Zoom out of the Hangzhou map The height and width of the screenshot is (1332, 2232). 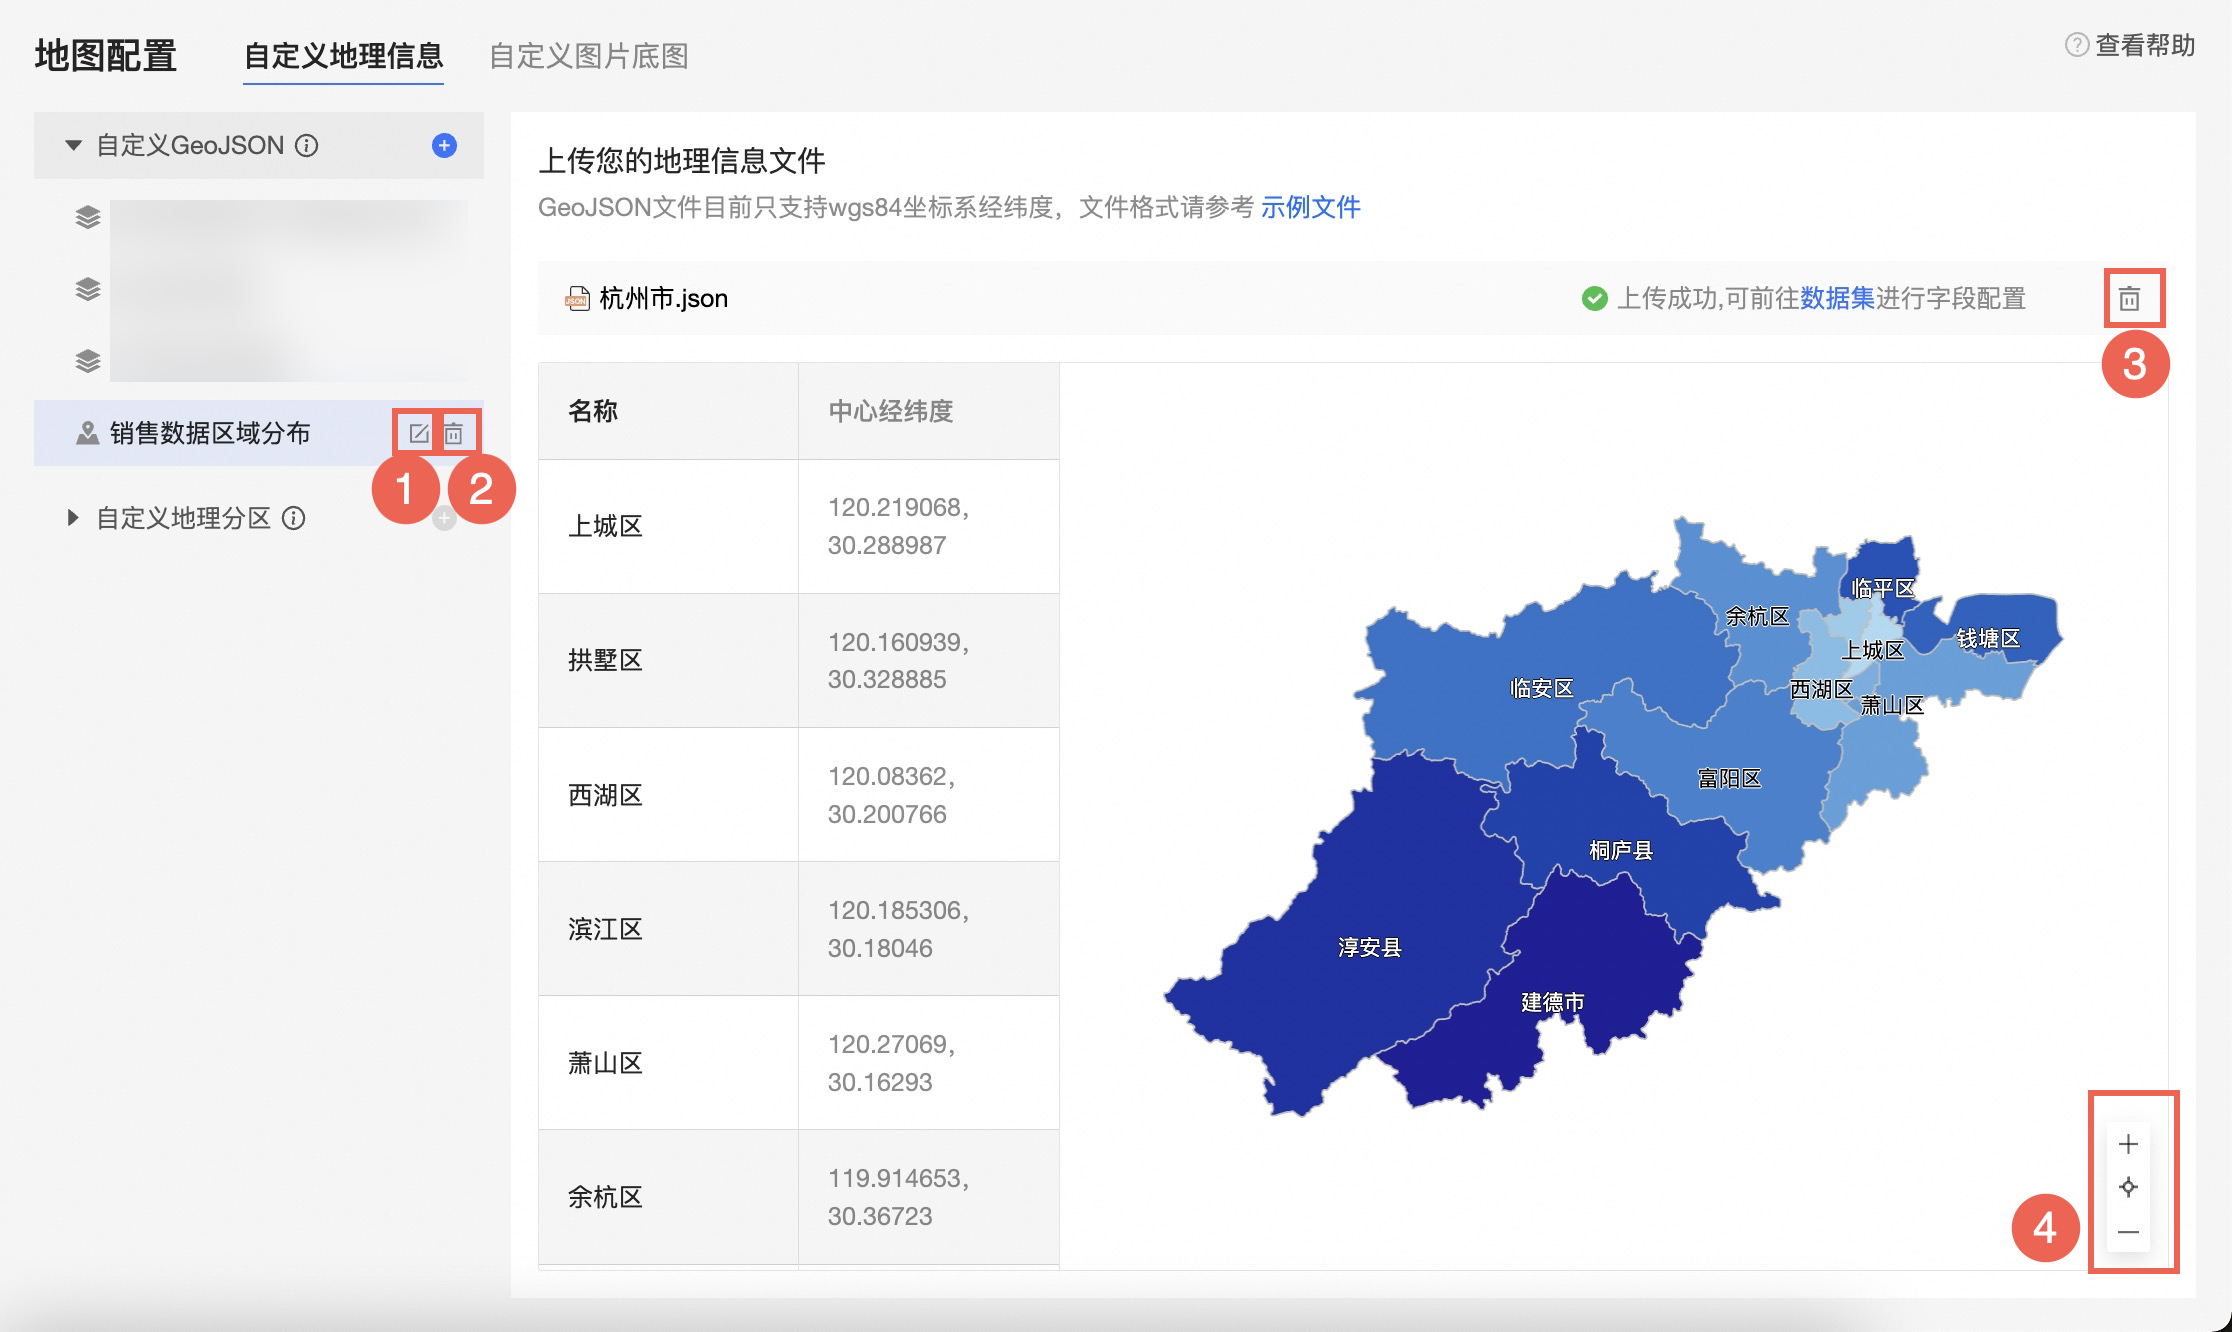click(x=2127, y=1232)
